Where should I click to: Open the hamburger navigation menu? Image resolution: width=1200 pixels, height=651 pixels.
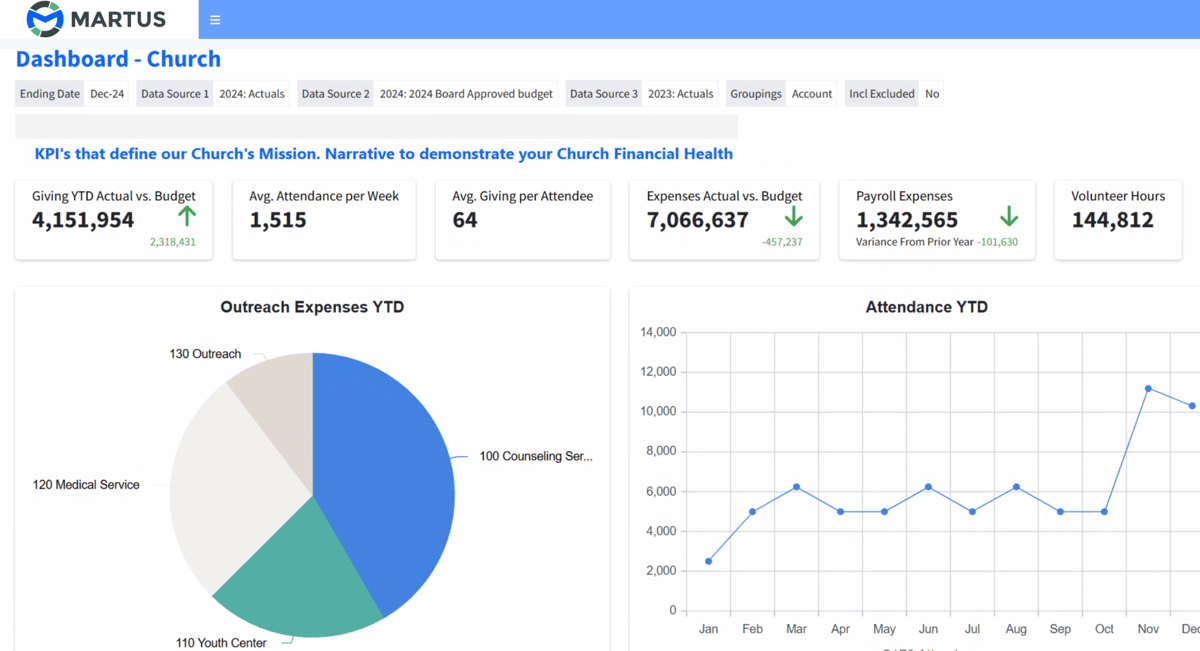click(216, 19)
